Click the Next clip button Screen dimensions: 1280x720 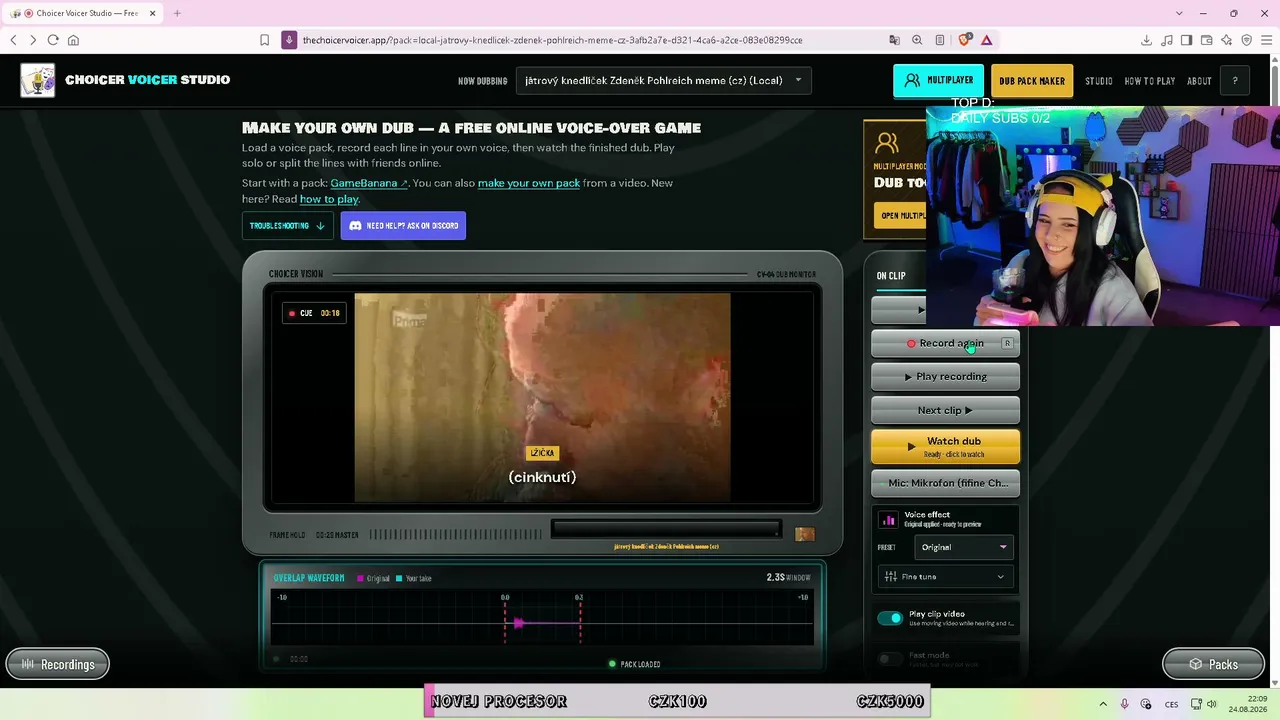tap(945, 410)
